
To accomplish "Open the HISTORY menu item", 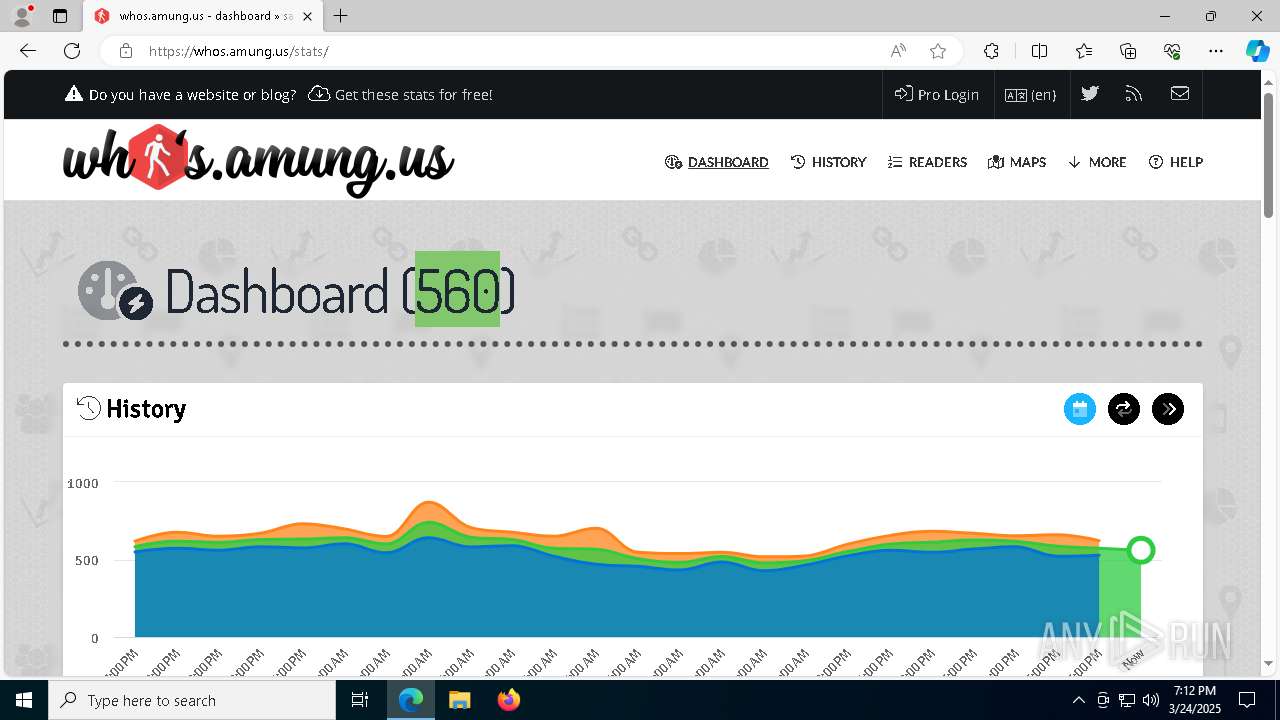I will tap(828, 162).
